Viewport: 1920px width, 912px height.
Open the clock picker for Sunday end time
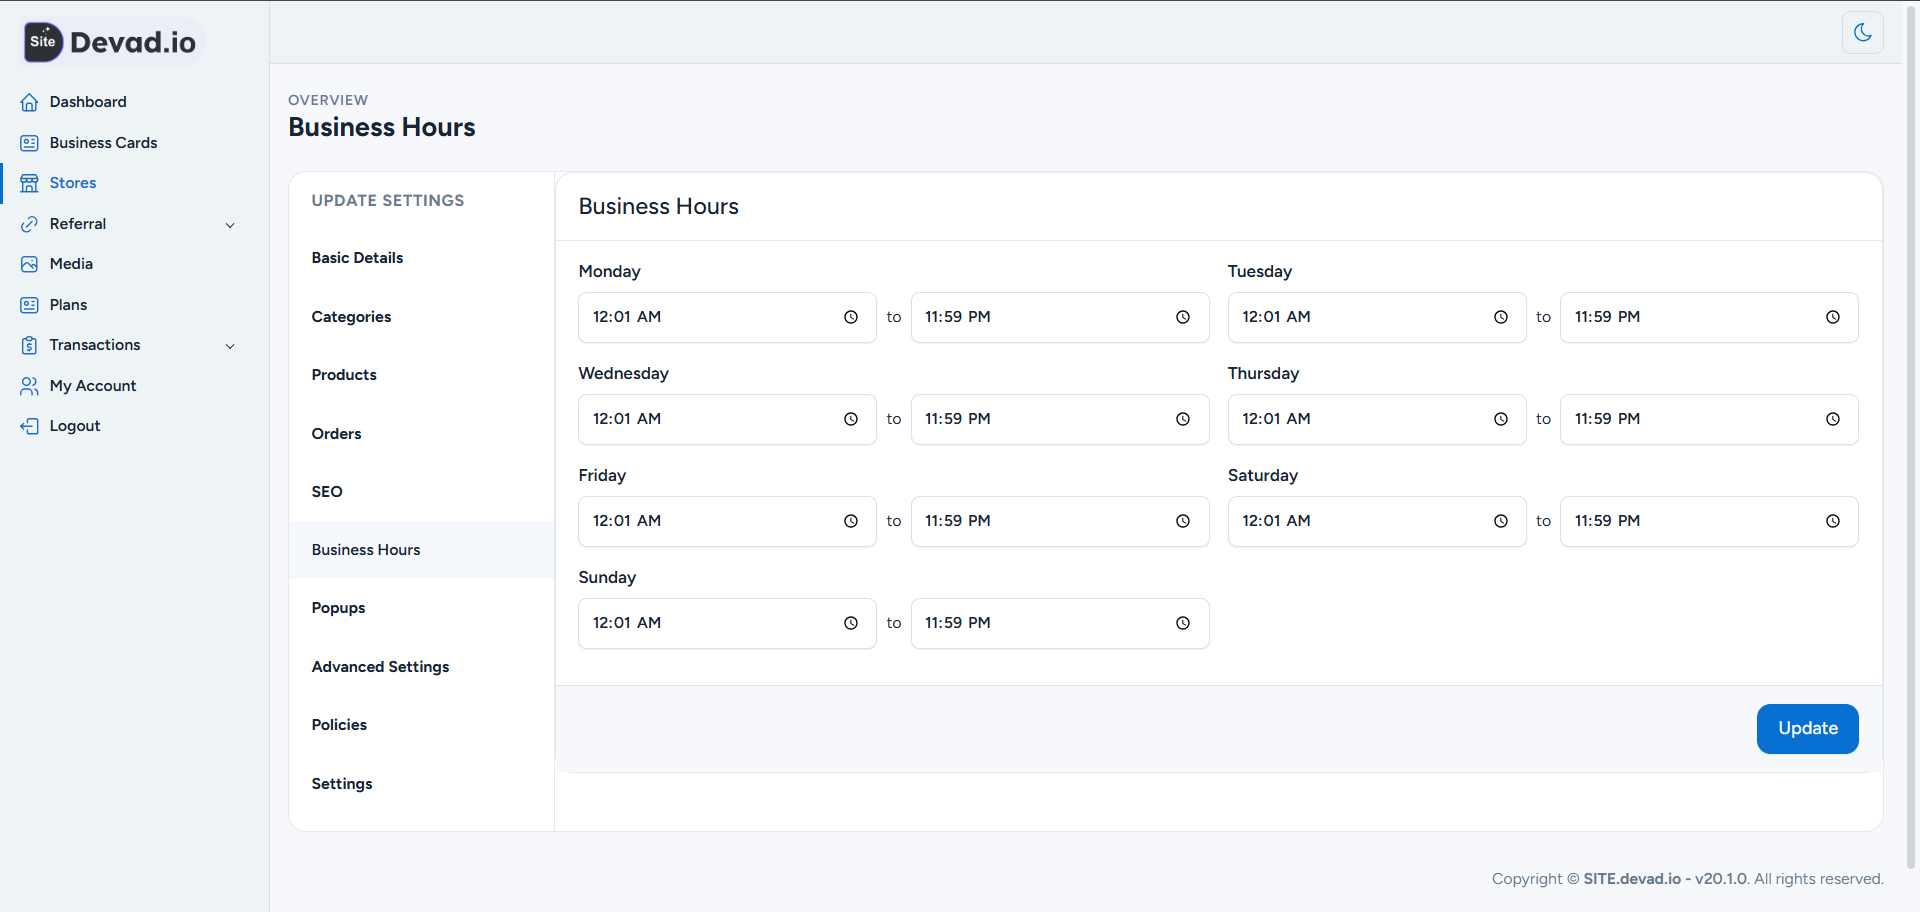[1183, 623]
